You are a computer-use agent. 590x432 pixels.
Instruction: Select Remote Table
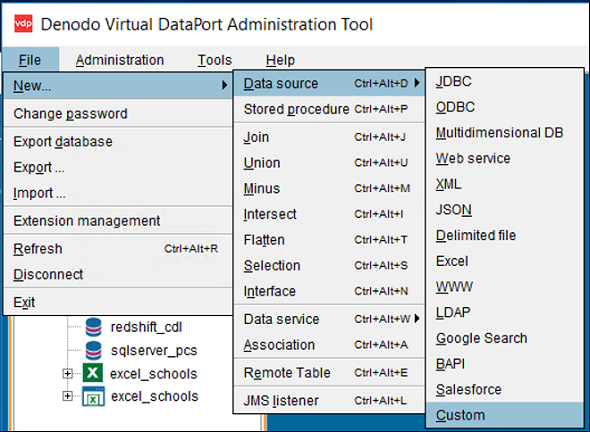[329, 373]
